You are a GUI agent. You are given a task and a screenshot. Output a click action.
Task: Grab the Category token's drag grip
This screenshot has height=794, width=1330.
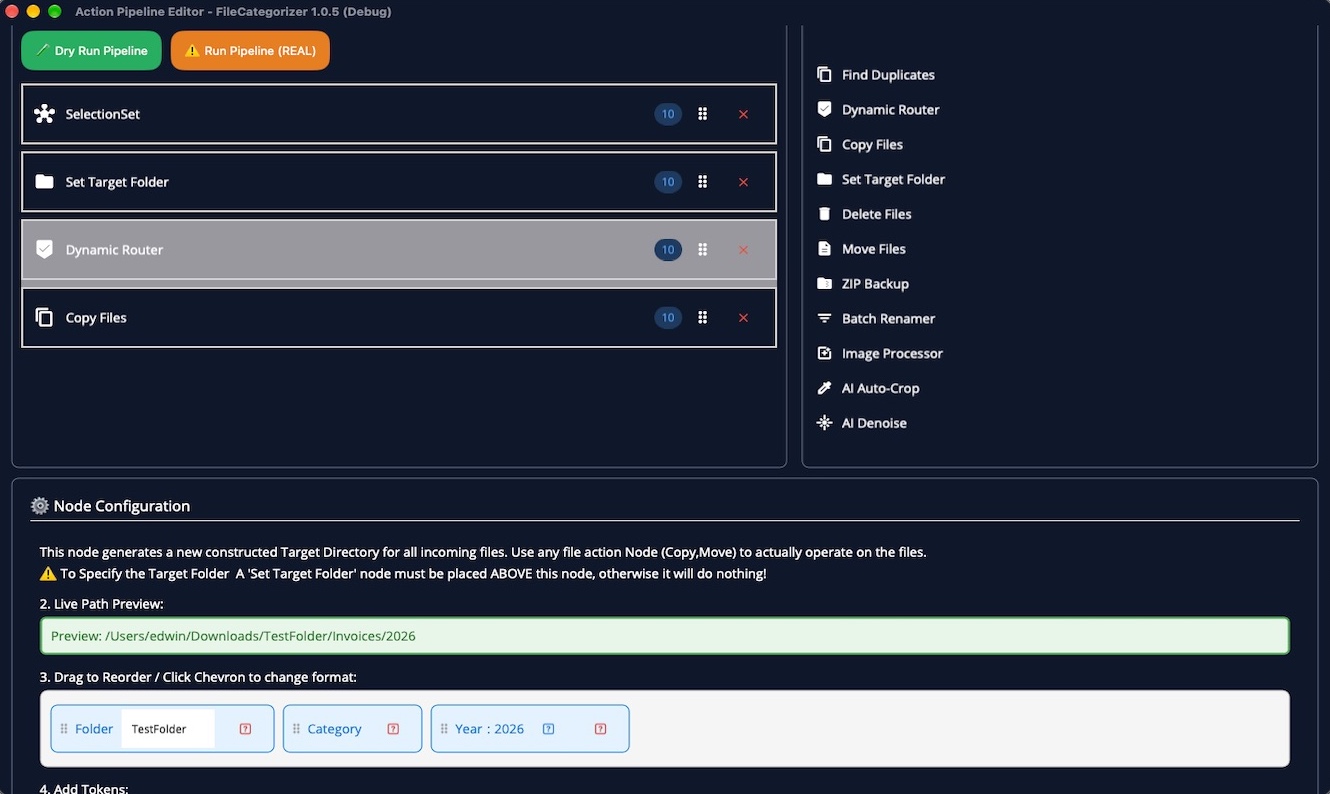(x=296, y=729)
